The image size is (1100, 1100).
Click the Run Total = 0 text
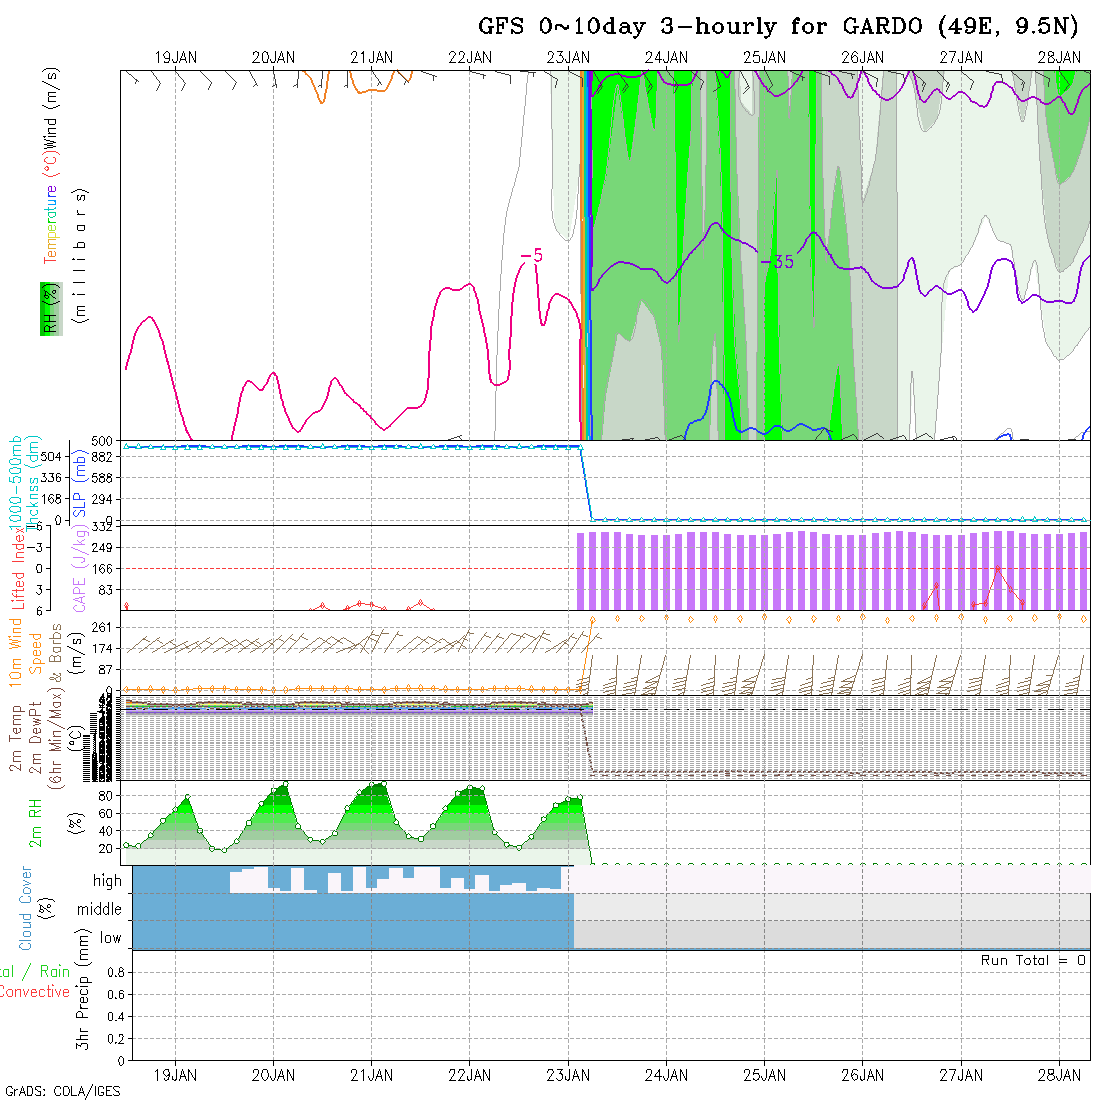[1033, 960]
